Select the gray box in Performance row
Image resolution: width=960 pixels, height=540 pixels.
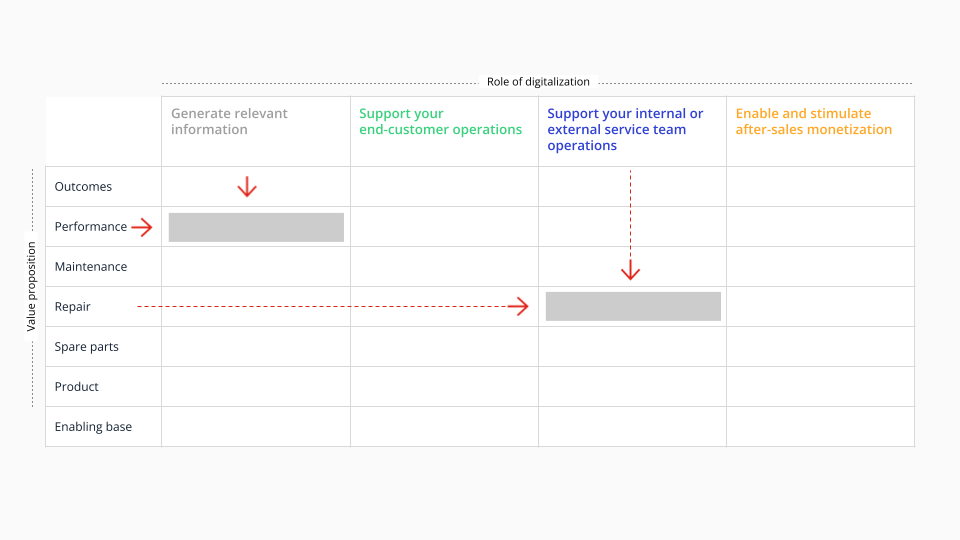point(256,227)
